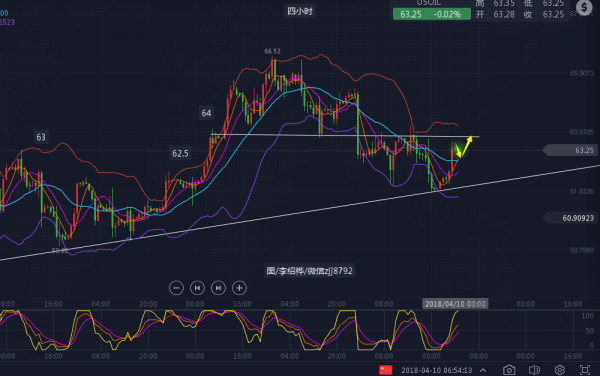Jump to previous bar with skip-back button
This screenshot has height=376, width=600.
pos(197,288)
